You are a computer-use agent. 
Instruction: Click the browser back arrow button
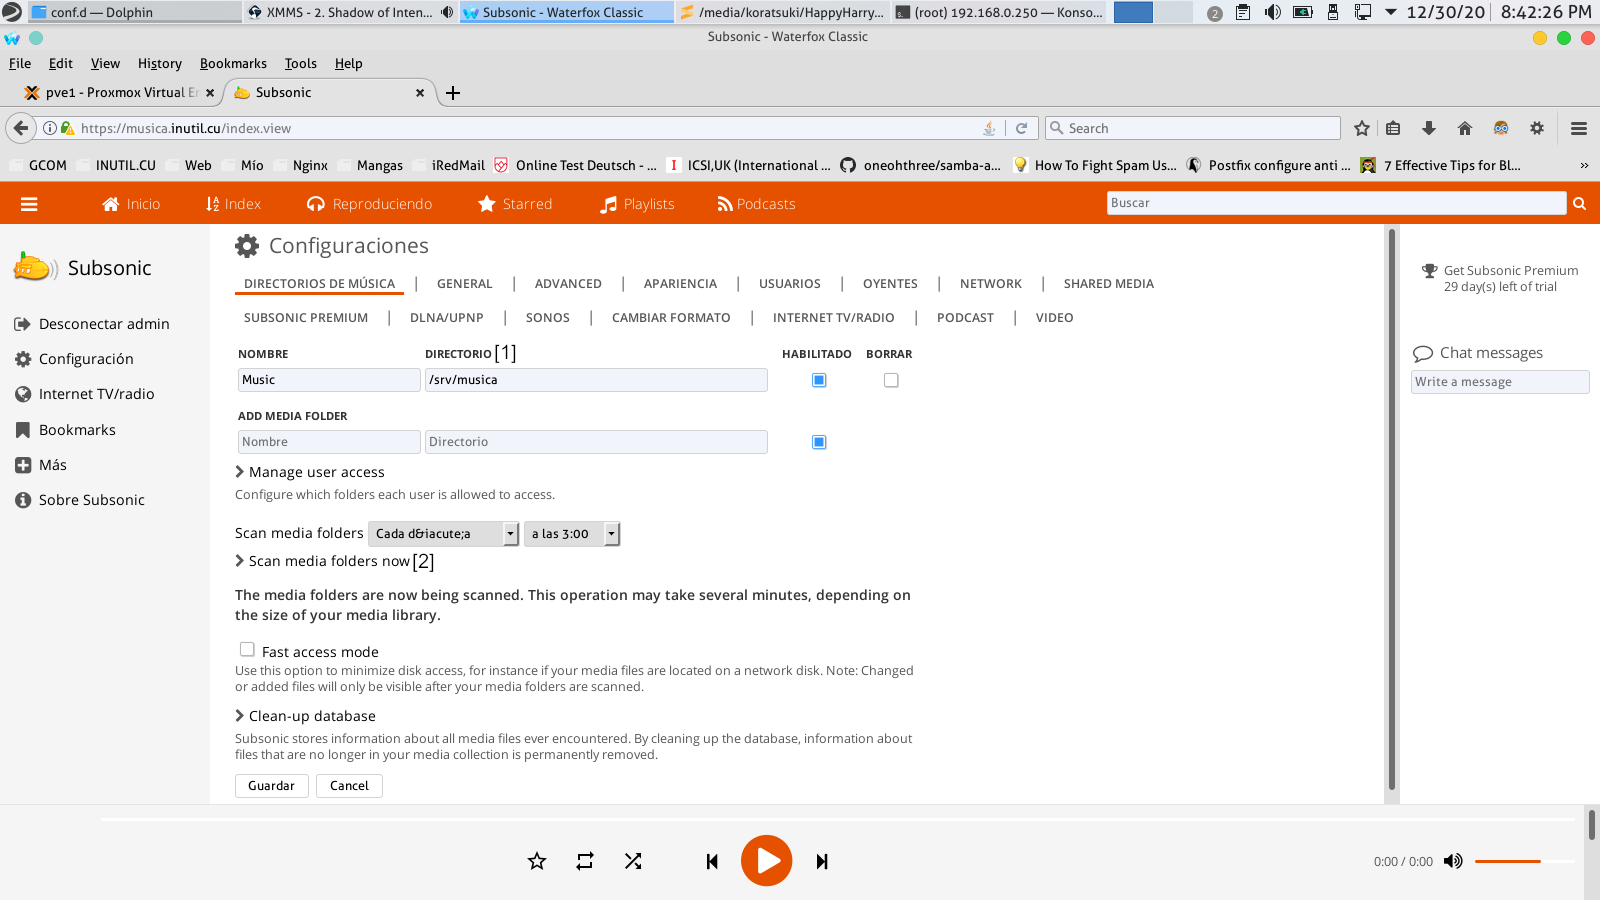click(21, 128)
